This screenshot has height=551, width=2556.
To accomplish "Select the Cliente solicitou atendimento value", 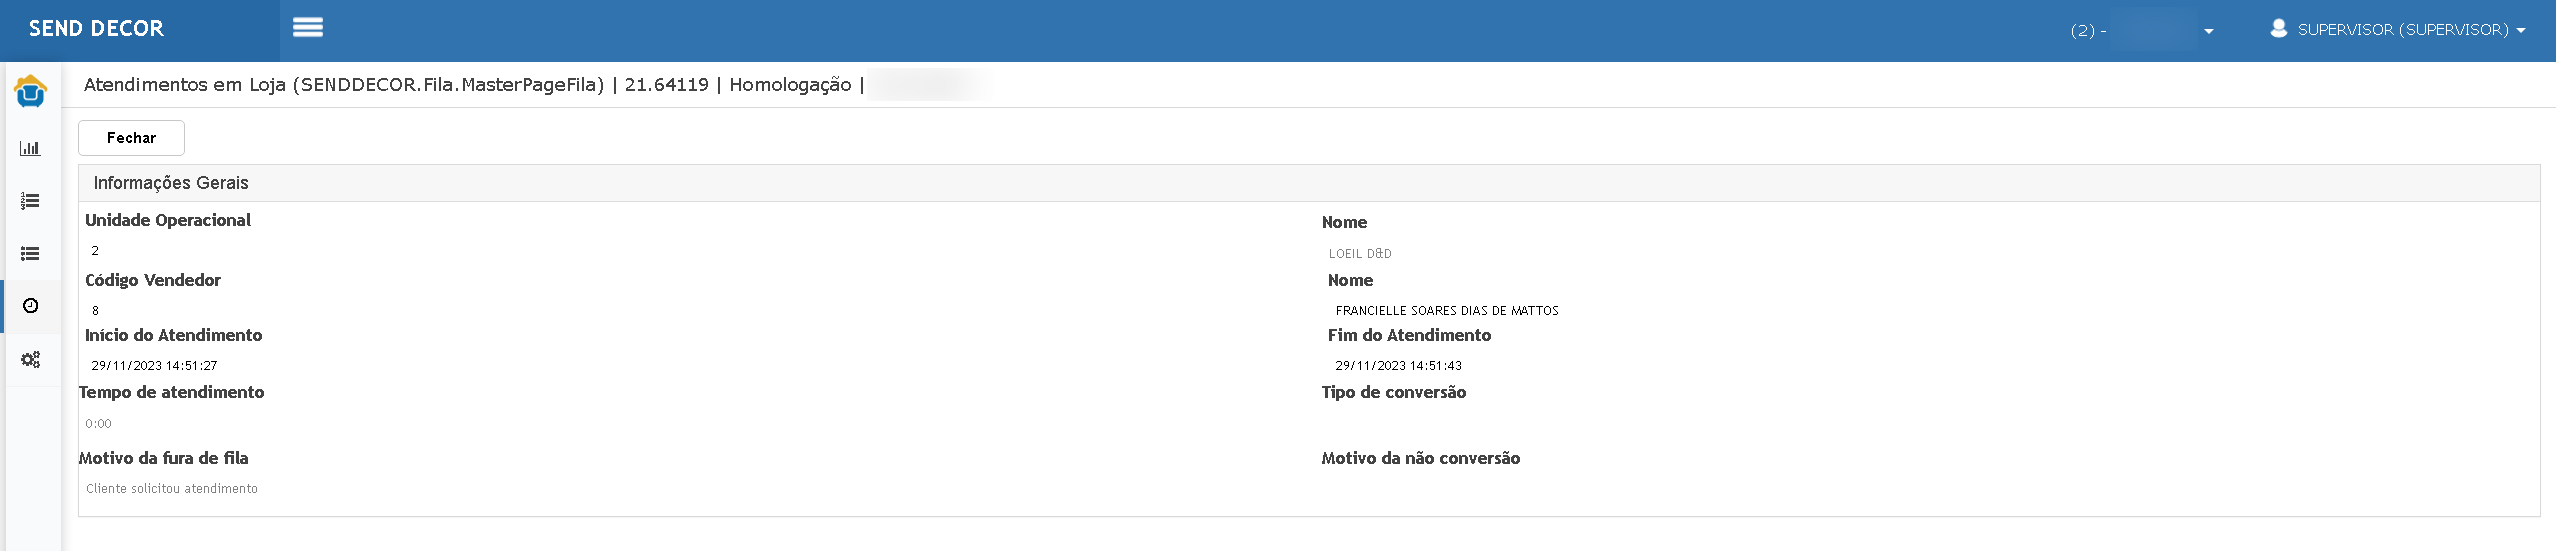I will 172,489.
